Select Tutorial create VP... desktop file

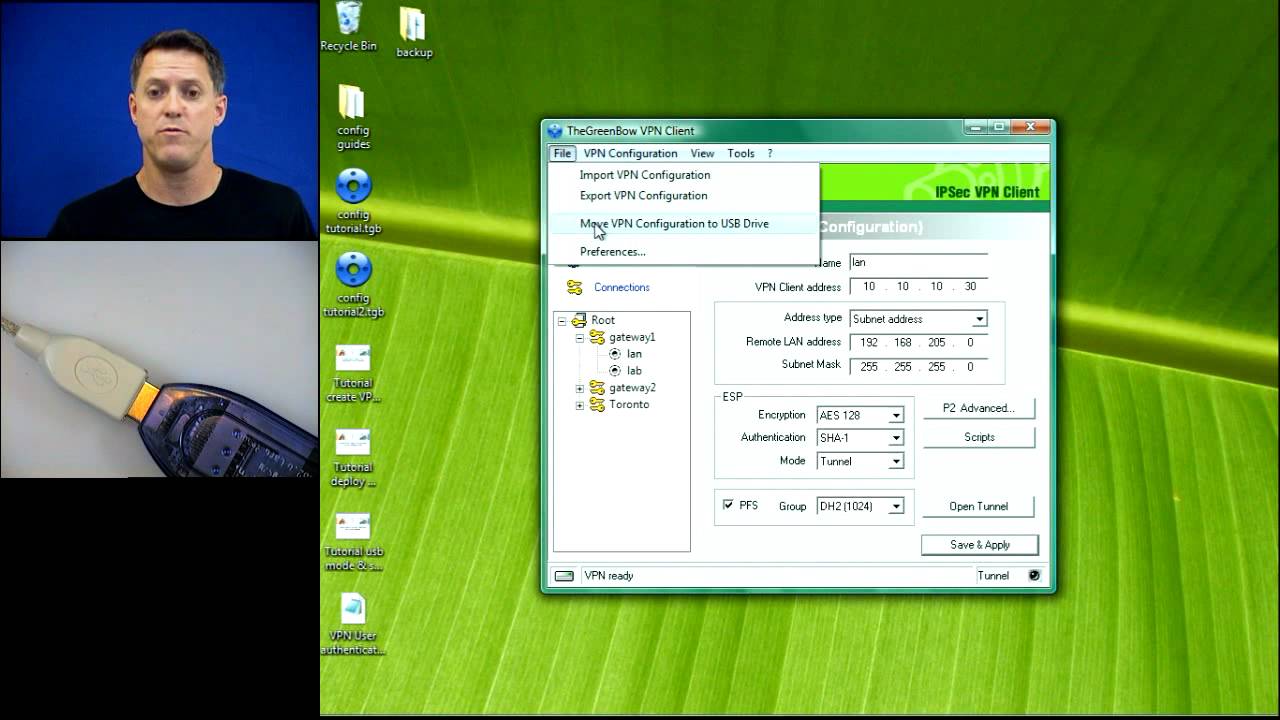[353, 373]
